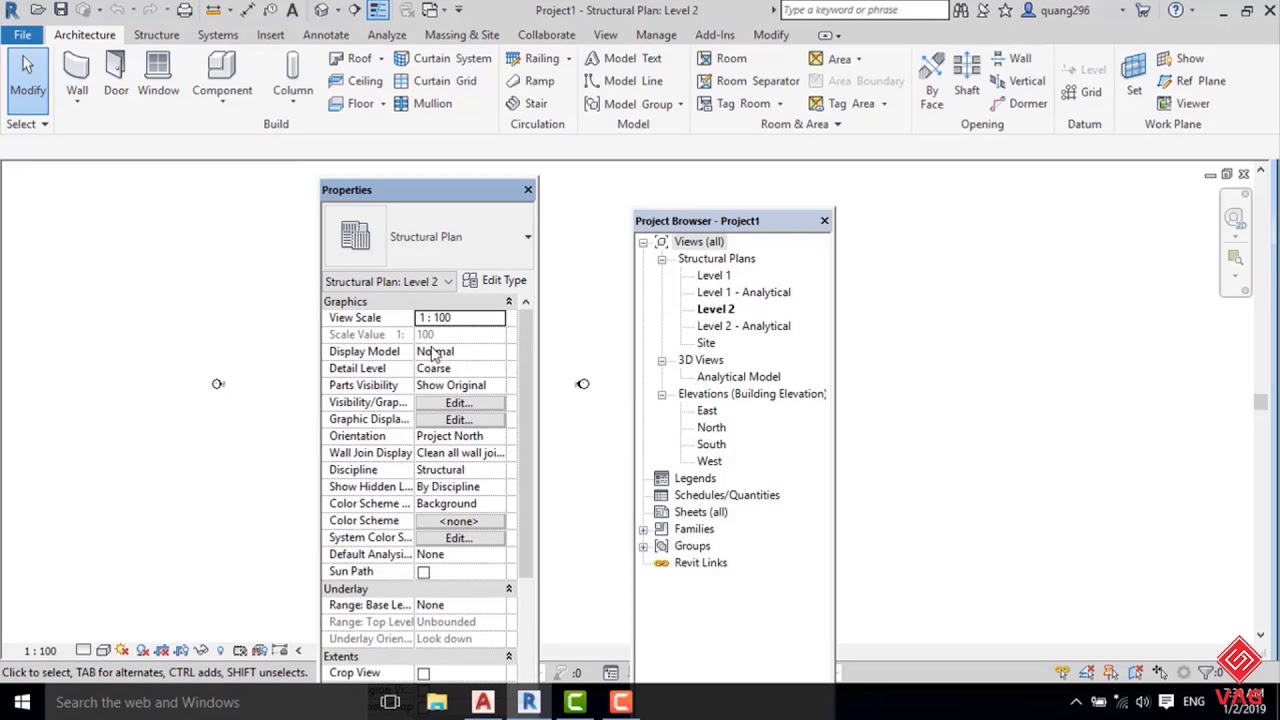1280x720 pixels.
Task: Collapse the Structural Plans tree node
Action: pos(662,259)
